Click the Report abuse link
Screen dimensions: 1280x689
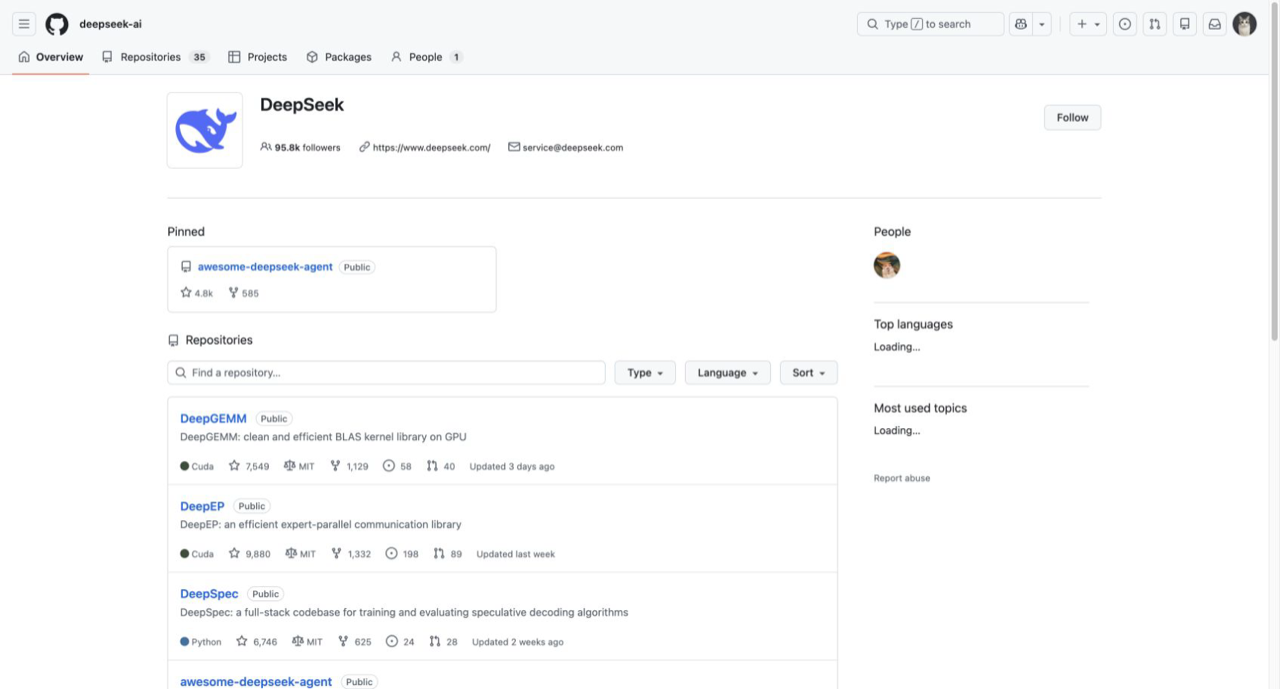(x=902, y=478)
